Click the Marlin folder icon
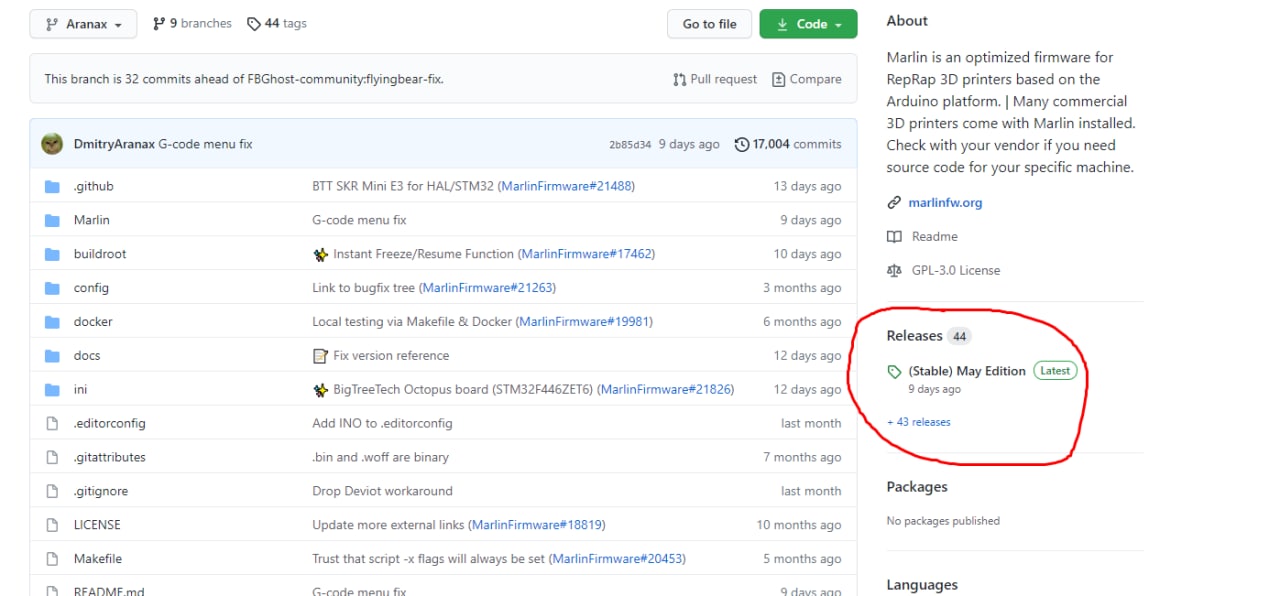 (53, 220)
